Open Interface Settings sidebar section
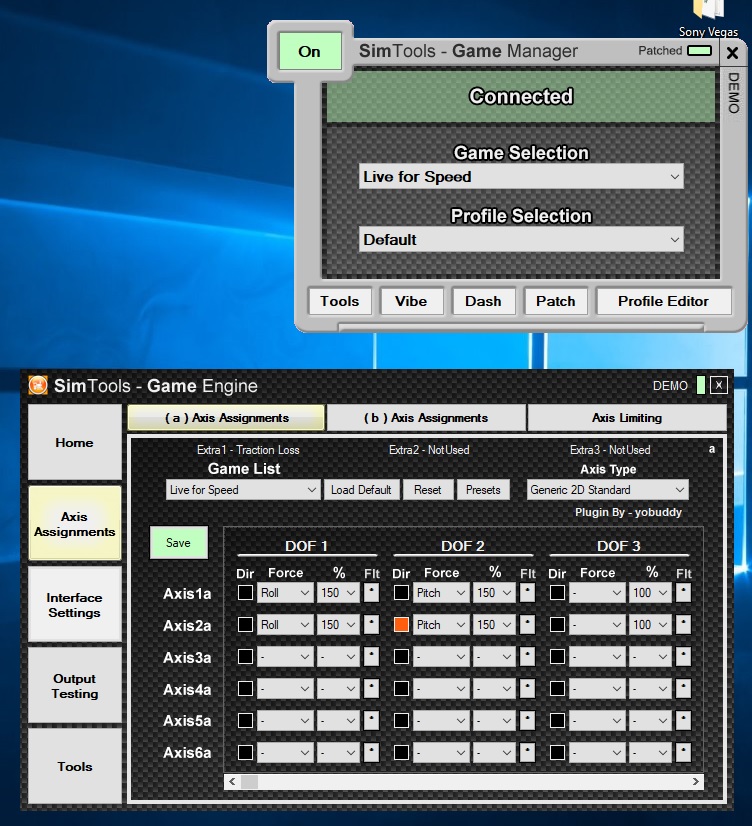 (74, 605)
